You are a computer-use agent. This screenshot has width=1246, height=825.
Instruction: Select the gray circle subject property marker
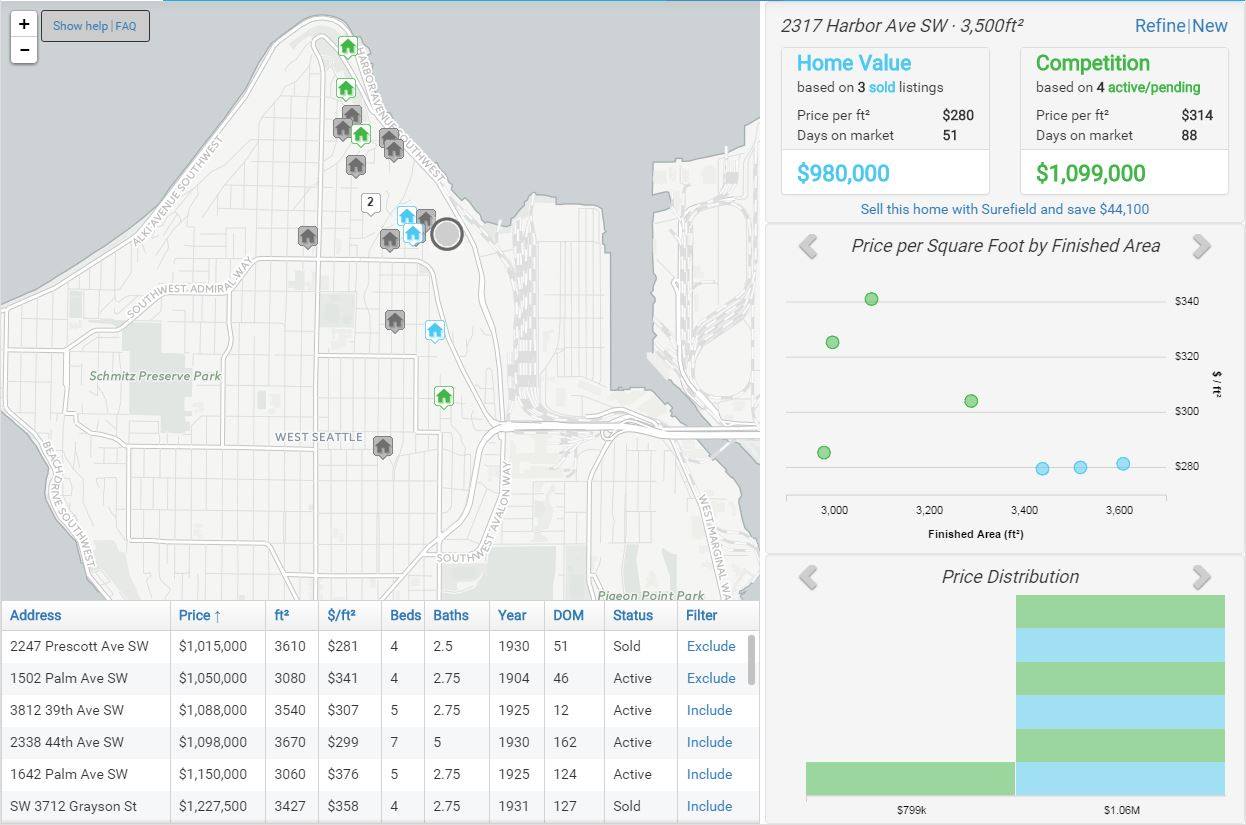[447, 234]
